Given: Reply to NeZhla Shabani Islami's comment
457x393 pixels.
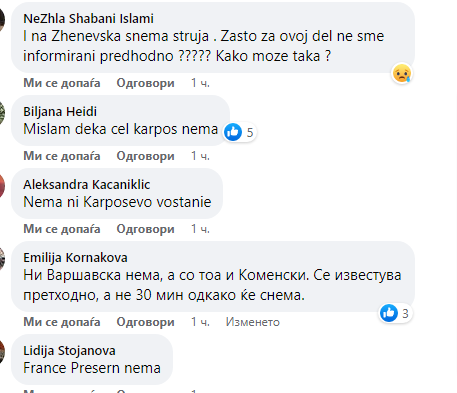Looking at the screenshot, I should pos(145,83).
